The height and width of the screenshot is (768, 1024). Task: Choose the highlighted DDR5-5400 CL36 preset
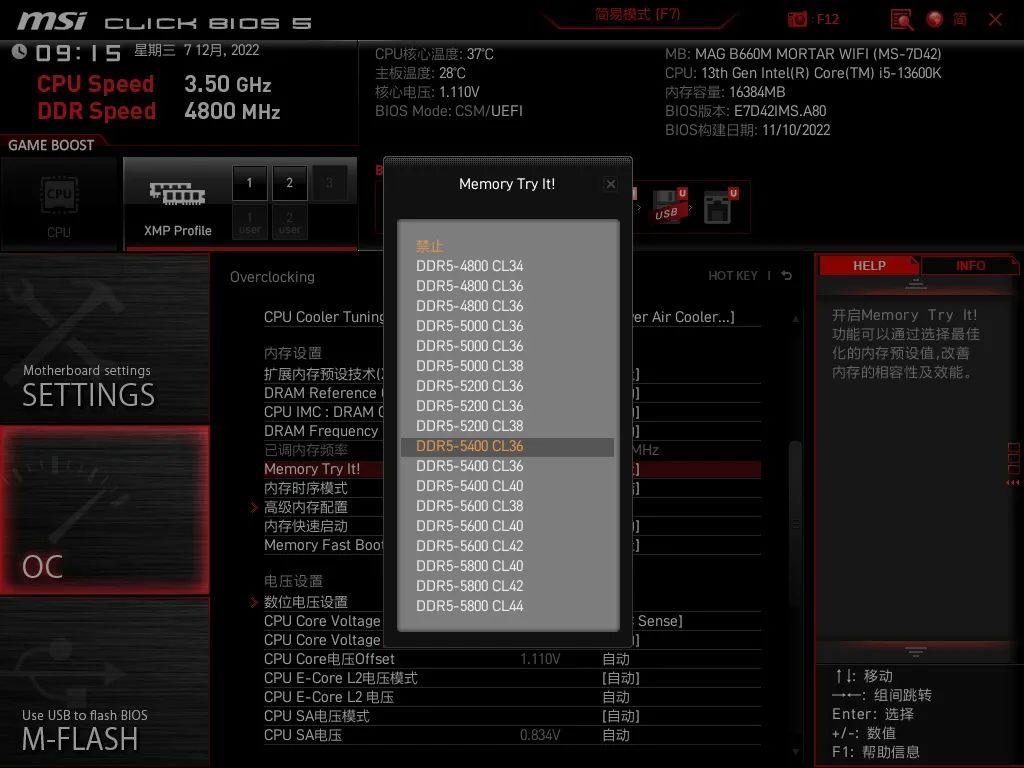[507, 446]
